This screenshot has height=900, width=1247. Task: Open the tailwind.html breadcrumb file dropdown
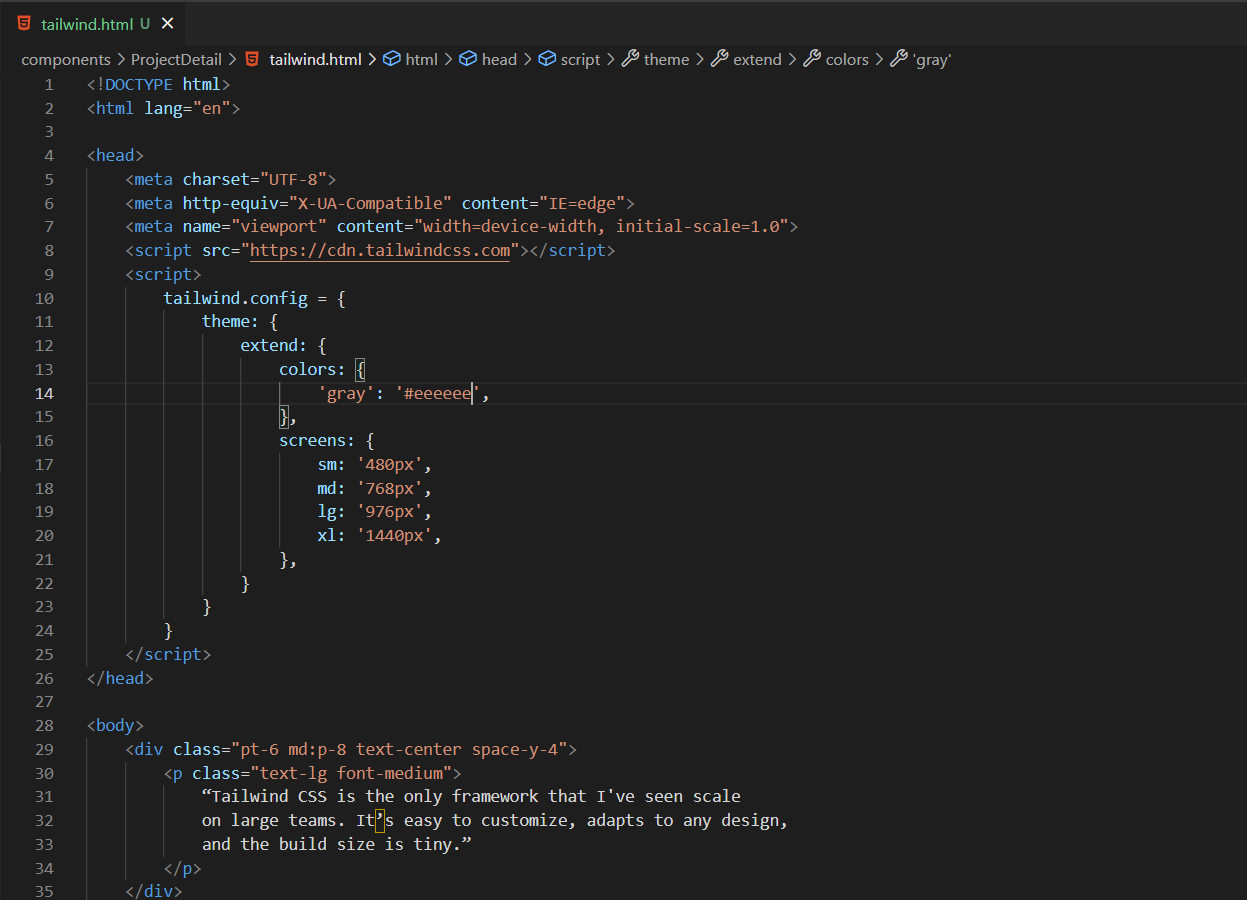(315, 59)
